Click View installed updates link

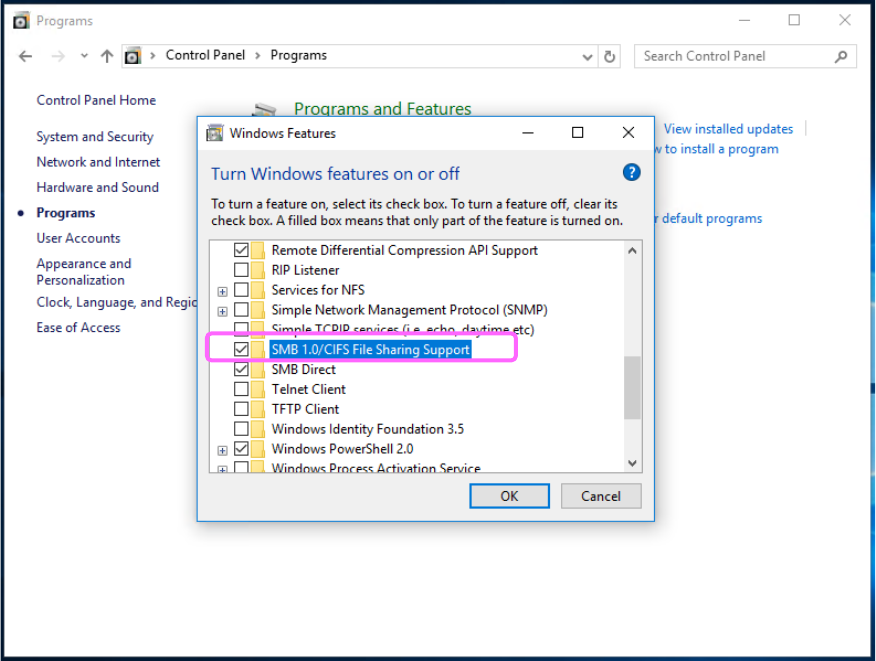point(728,129)
